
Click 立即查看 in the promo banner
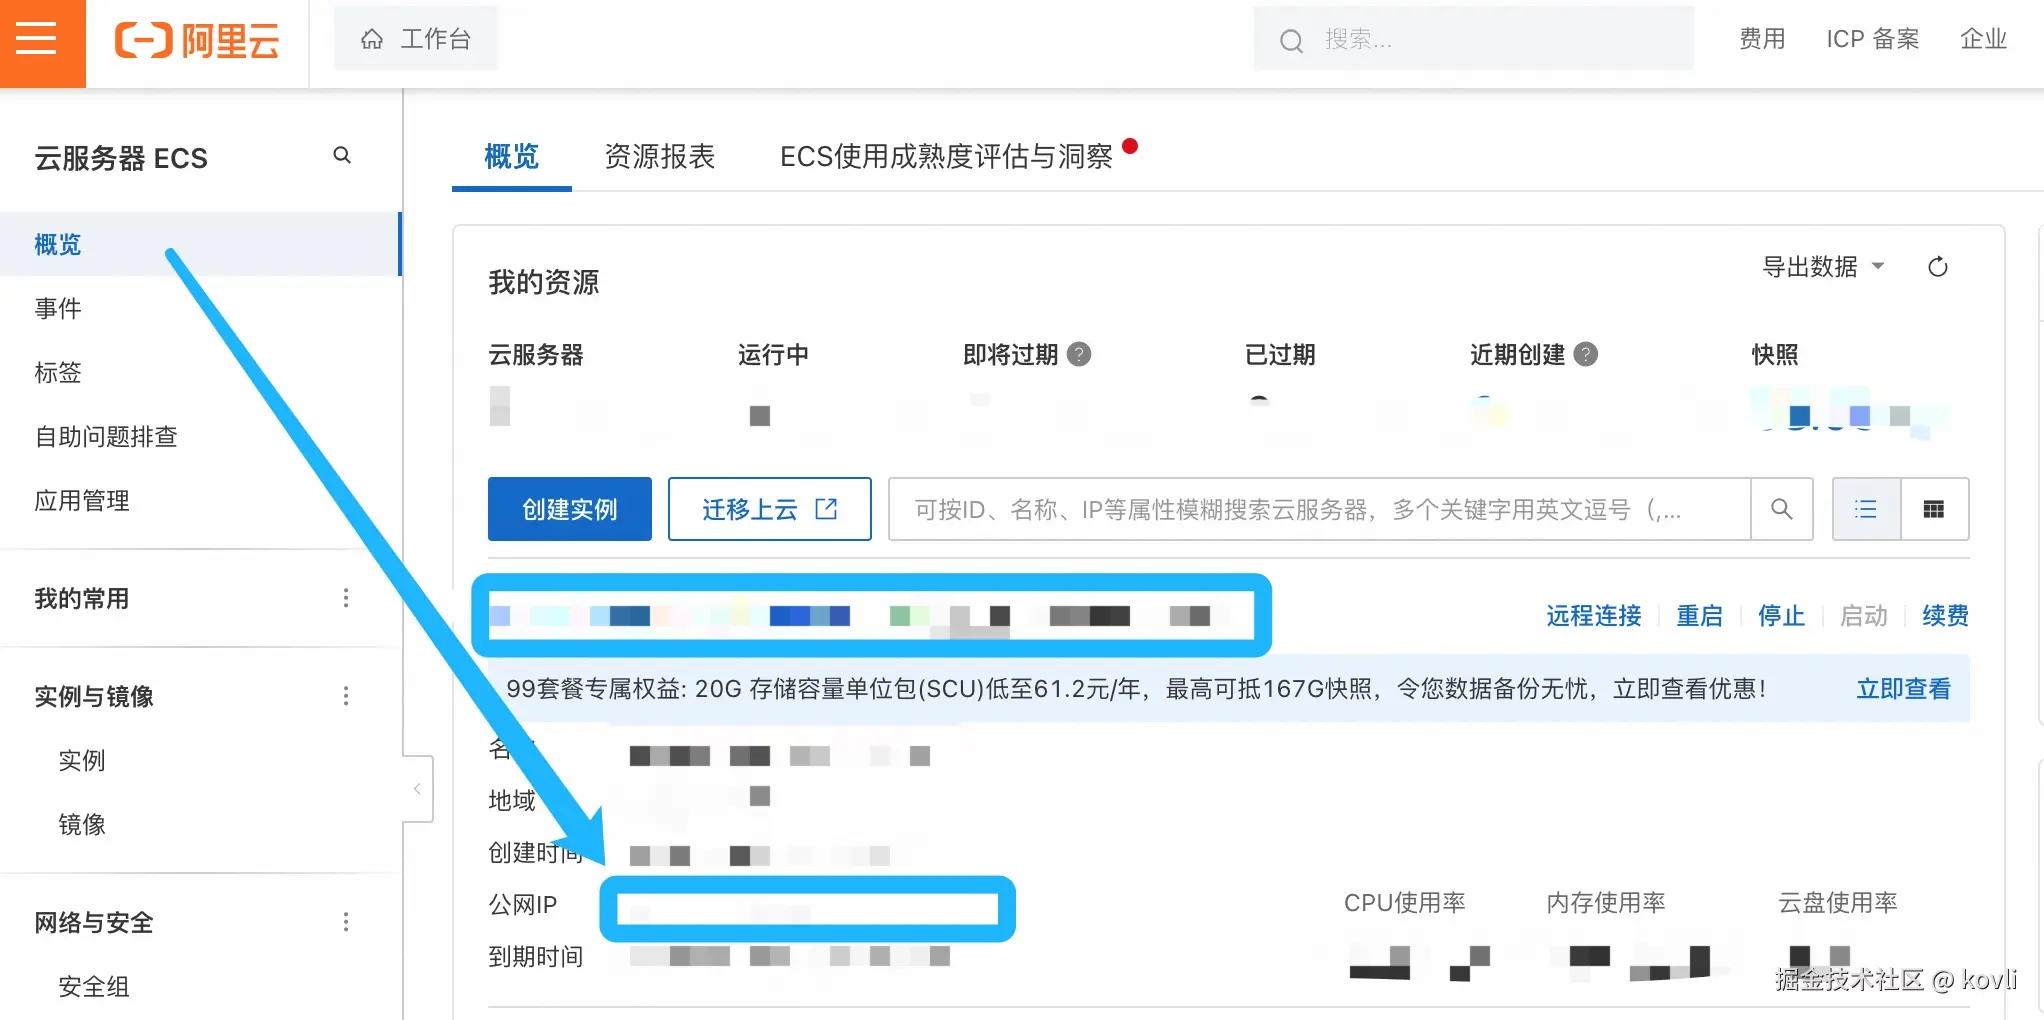pos(1904,688)
